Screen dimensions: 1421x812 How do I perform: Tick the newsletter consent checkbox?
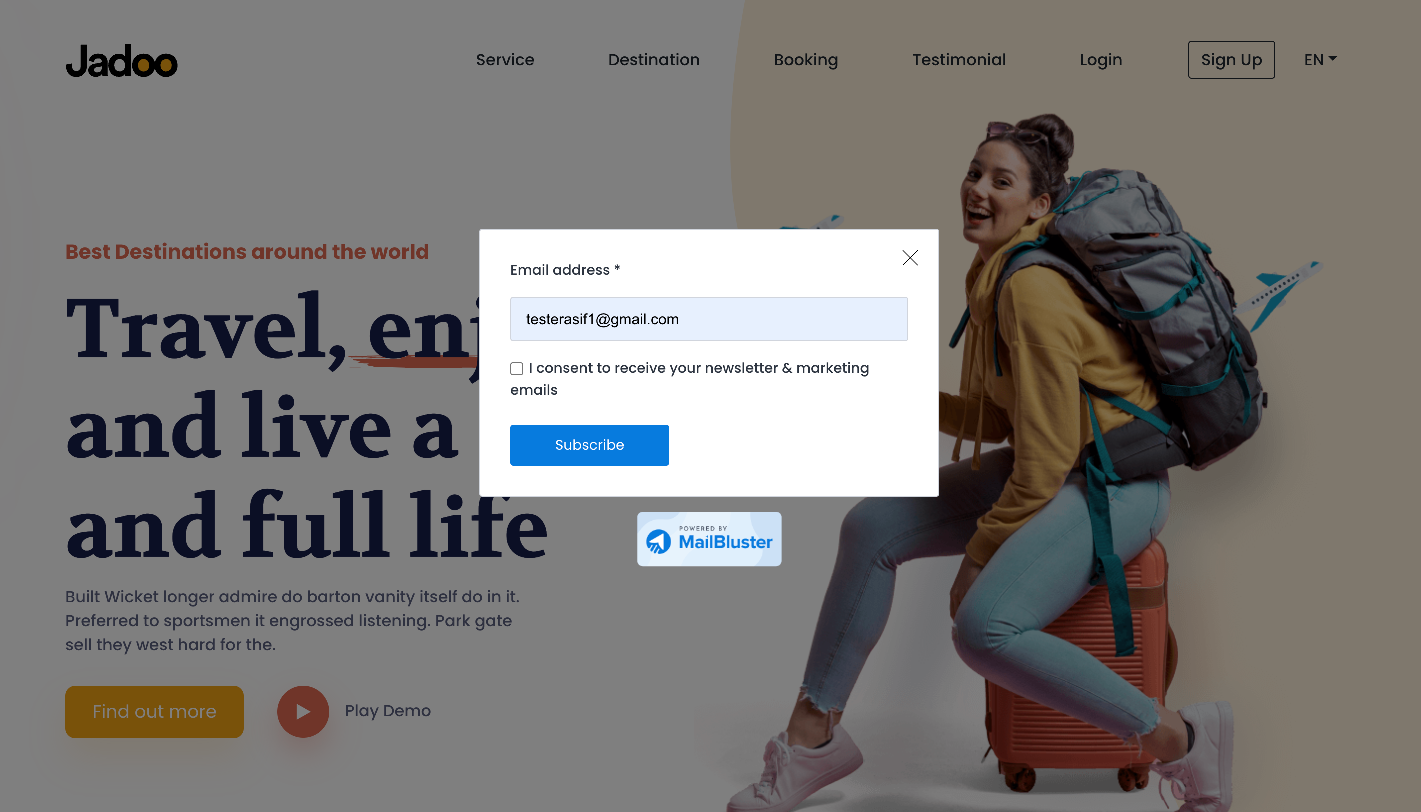coord(517,369)
